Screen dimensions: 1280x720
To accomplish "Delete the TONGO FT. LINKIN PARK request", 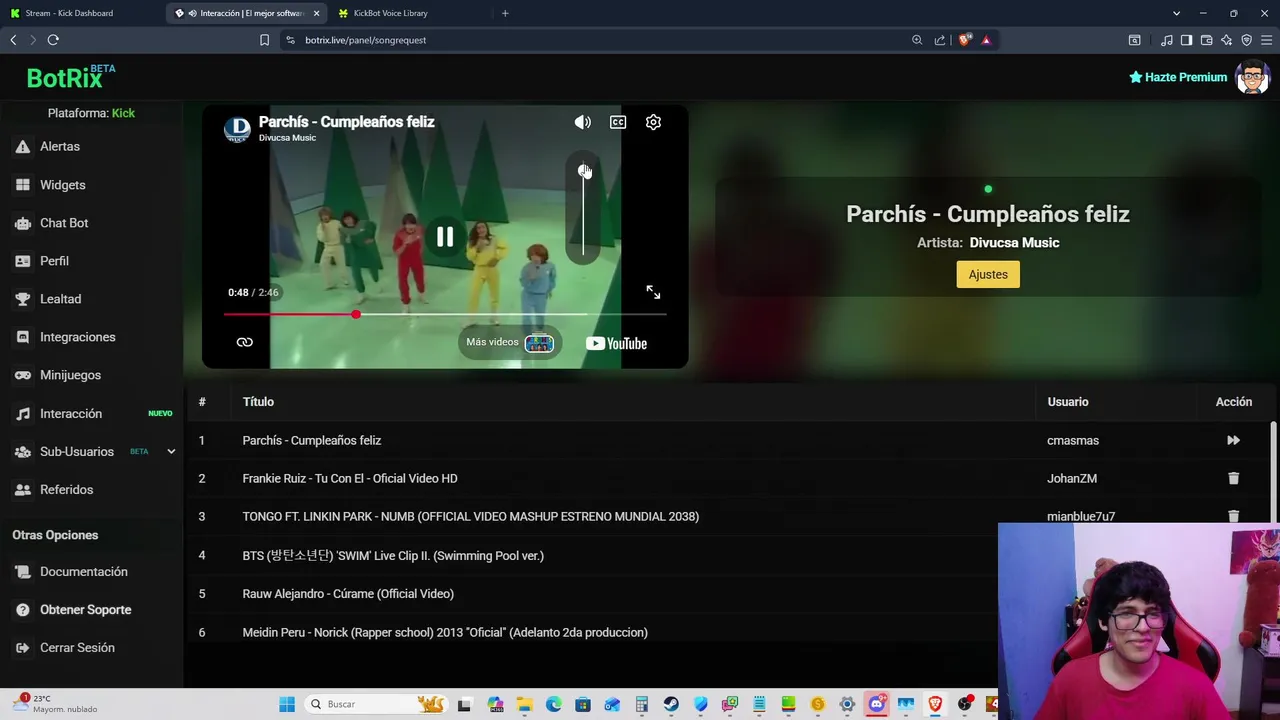I will 1233,516.
